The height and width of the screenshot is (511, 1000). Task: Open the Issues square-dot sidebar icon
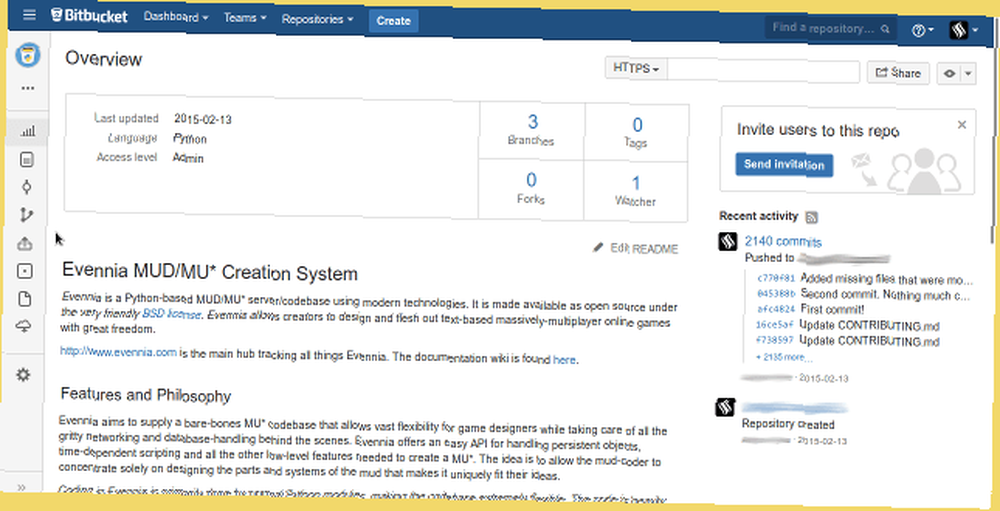pos(25,271)
